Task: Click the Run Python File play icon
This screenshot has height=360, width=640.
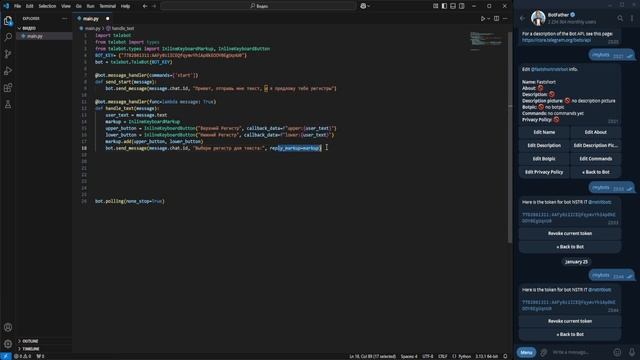Action: [483, 18]
